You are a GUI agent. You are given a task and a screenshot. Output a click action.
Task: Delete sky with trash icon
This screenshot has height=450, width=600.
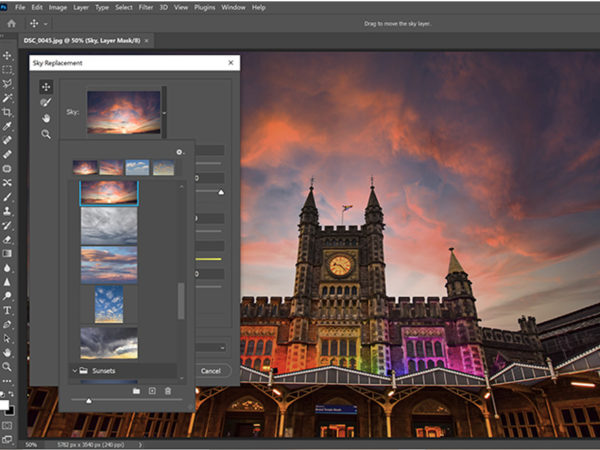point(168,391)
